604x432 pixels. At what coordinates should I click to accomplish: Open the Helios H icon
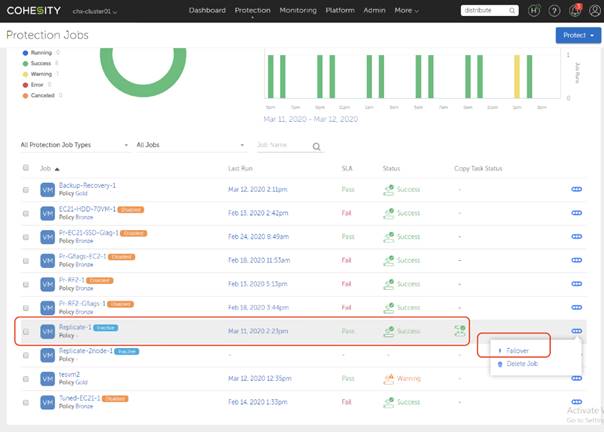tap(534, 11)
